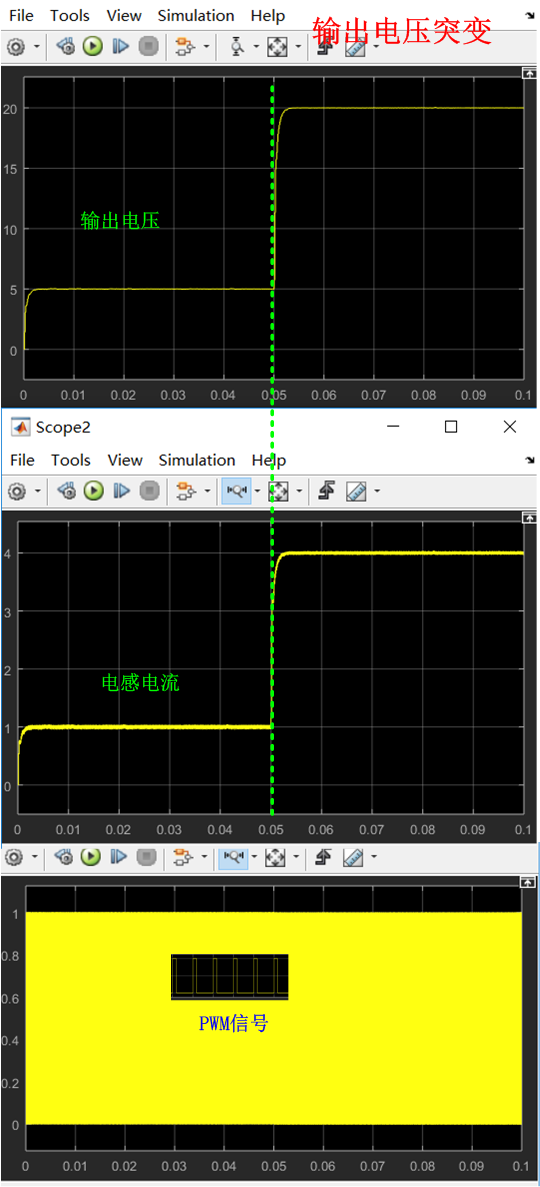
Task: Scale axes limits icon in Scope2
Action: [x=279, y=491]
